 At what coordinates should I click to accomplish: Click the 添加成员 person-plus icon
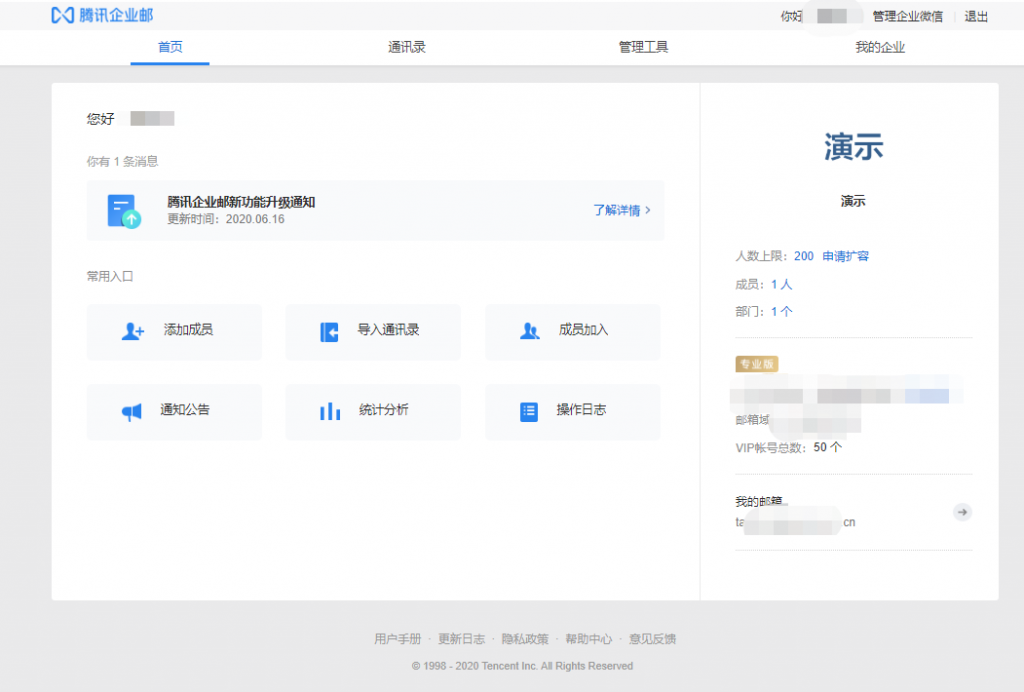tap(133, 331)
